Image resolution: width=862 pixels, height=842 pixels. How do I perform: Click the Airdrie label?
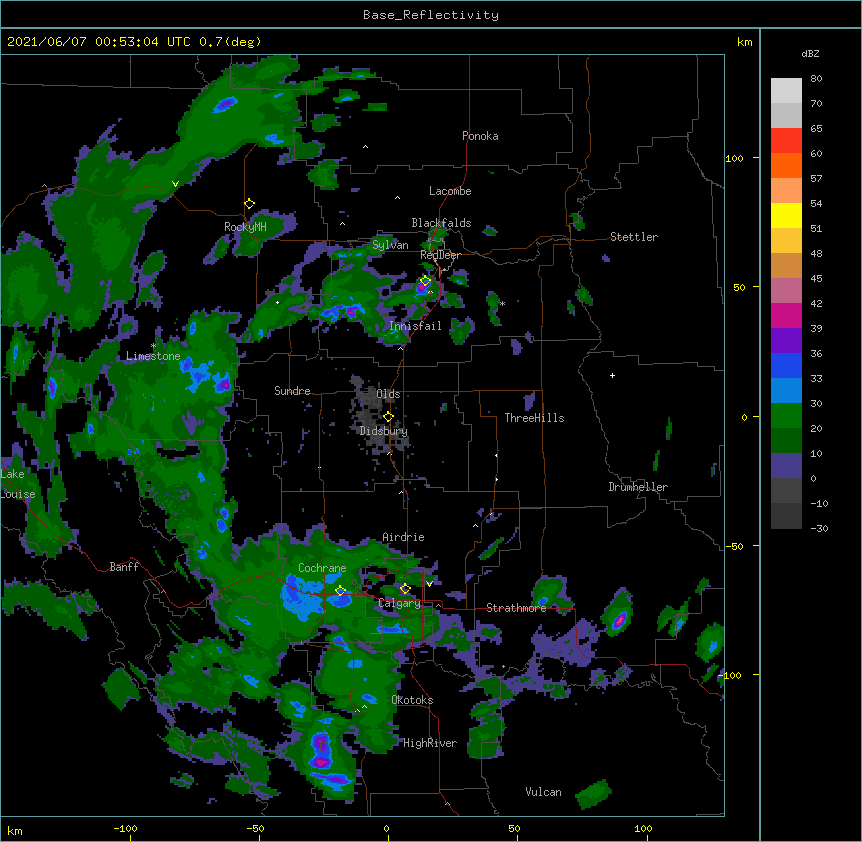click(x=403, y=537)
